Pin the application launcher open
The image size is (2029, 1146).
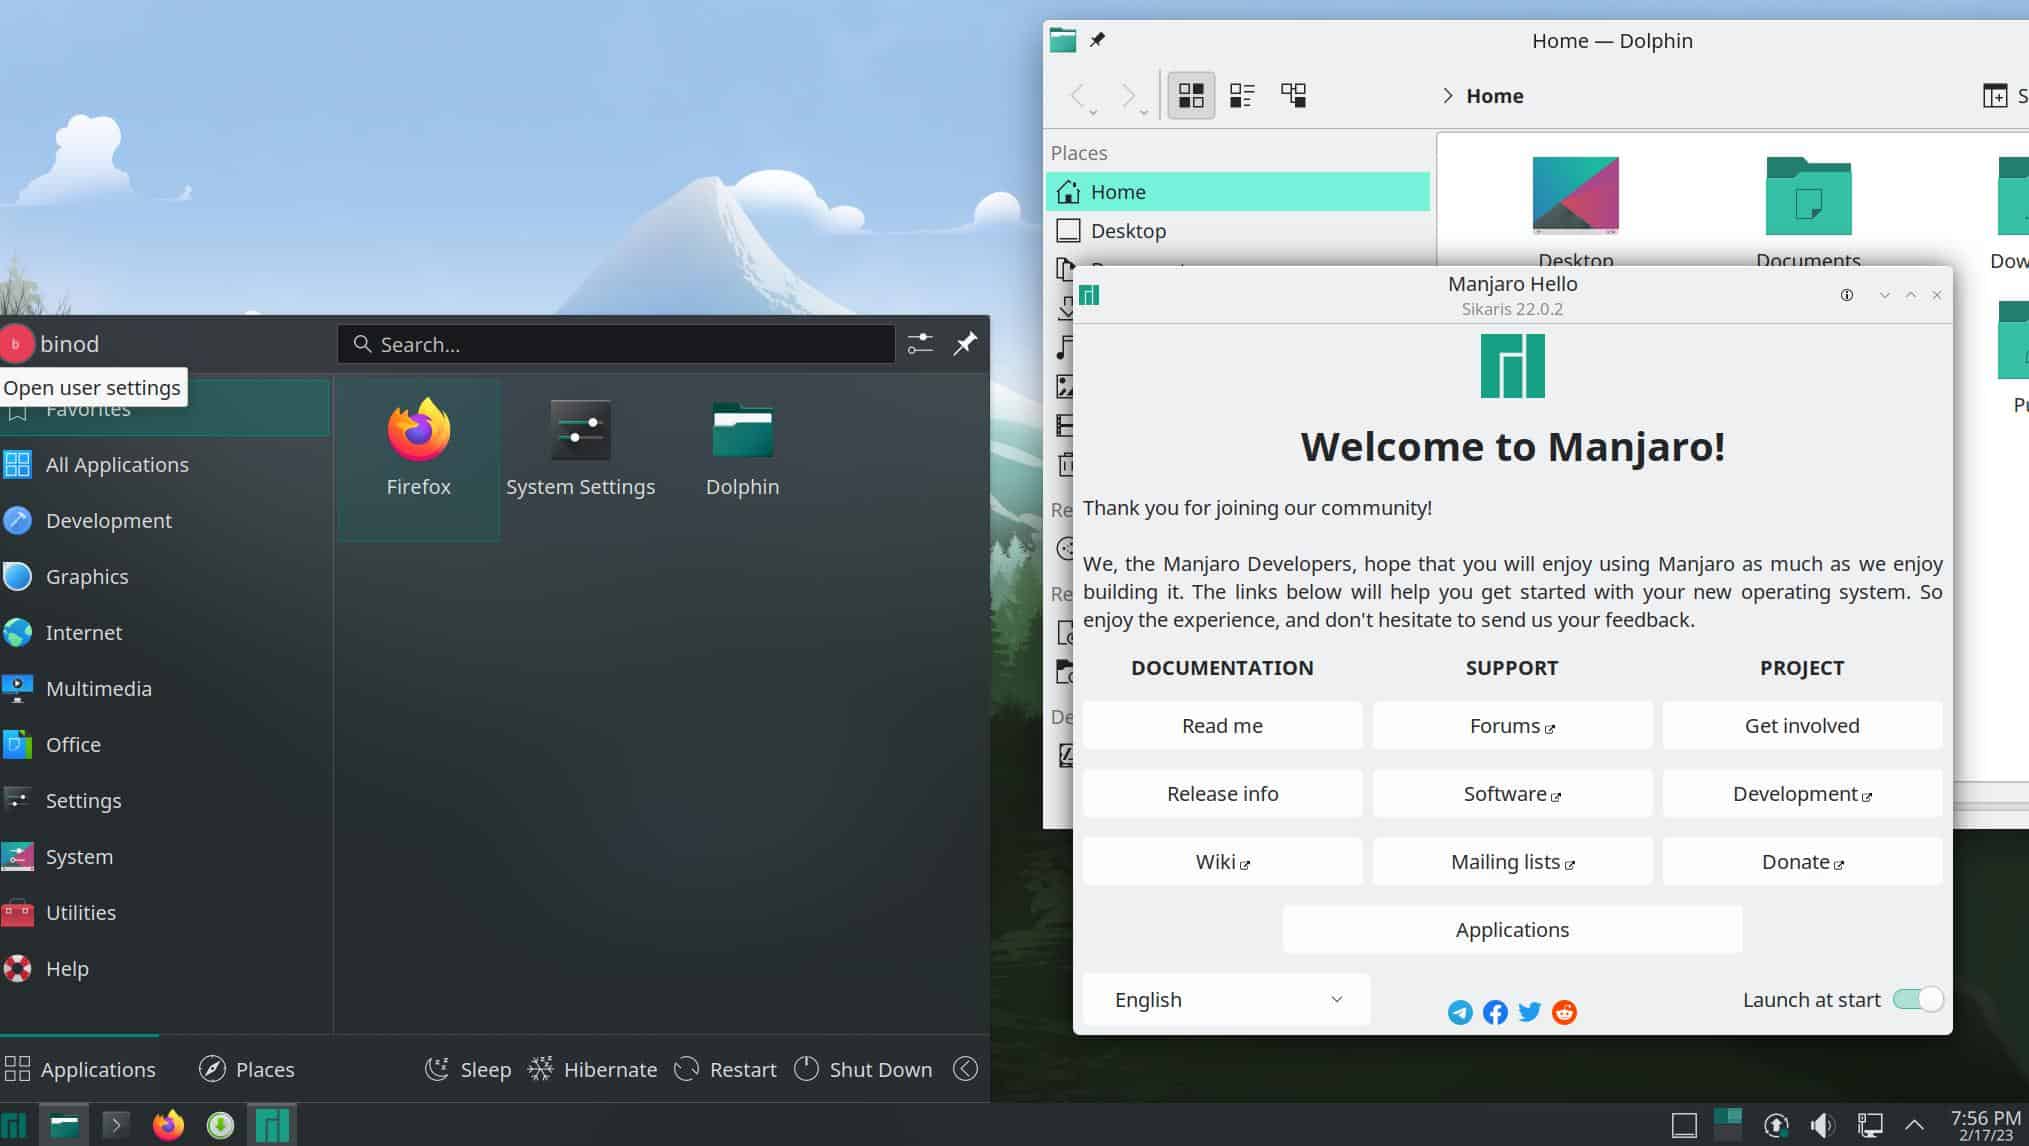click(x=964, y=344)
